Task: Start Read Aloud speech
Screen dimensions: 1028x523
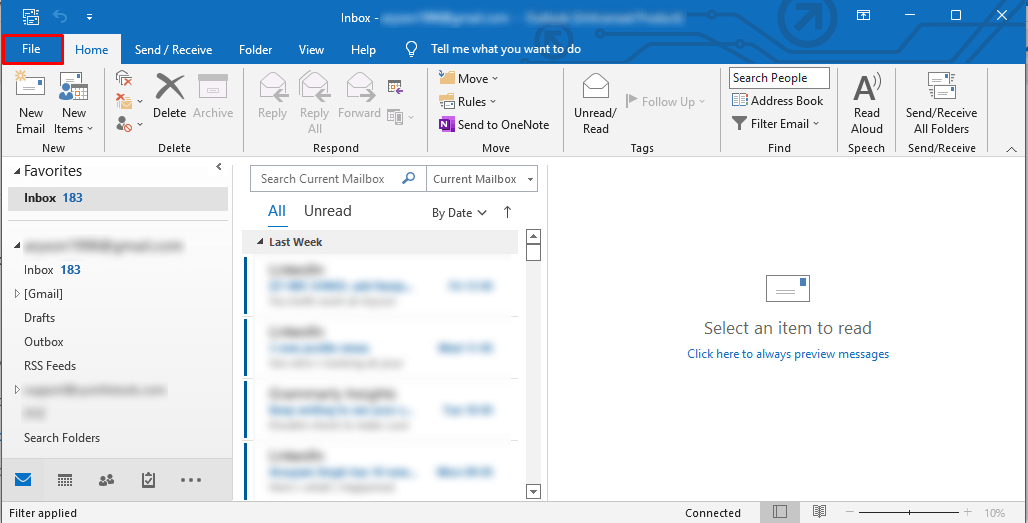Action: point(866,103)
